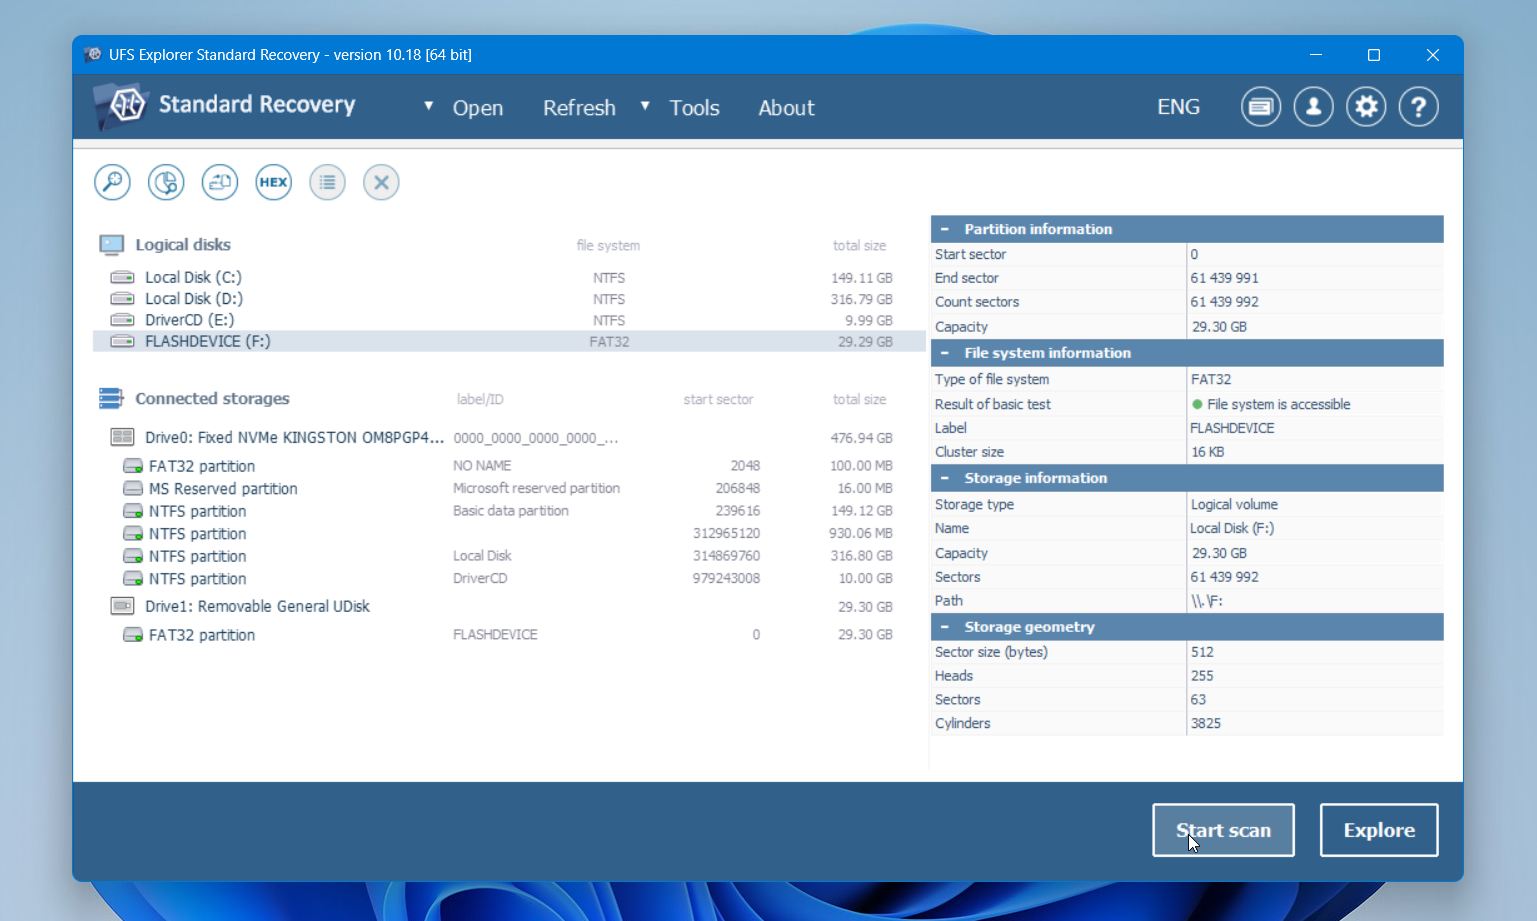
Task: Click the Cluster size value 16 KB
Action: (1207, 452)
